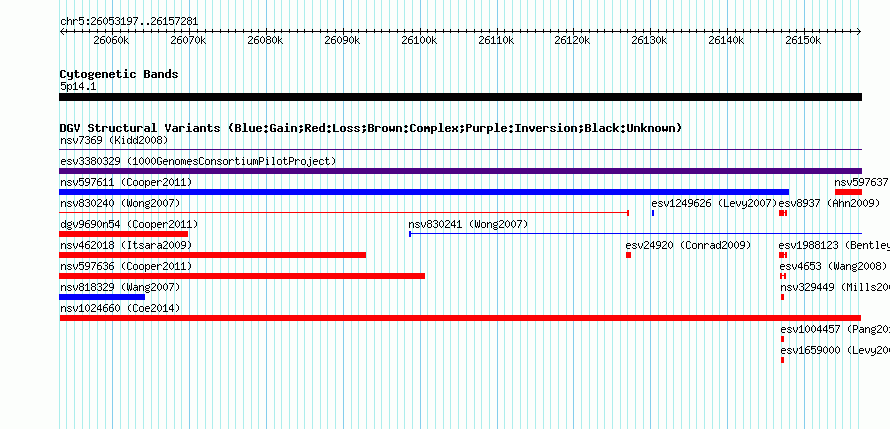Open esv1249626 (Levy2007) label
The width and height of the screenshot is (890, 429).
[x=714, y=203]
